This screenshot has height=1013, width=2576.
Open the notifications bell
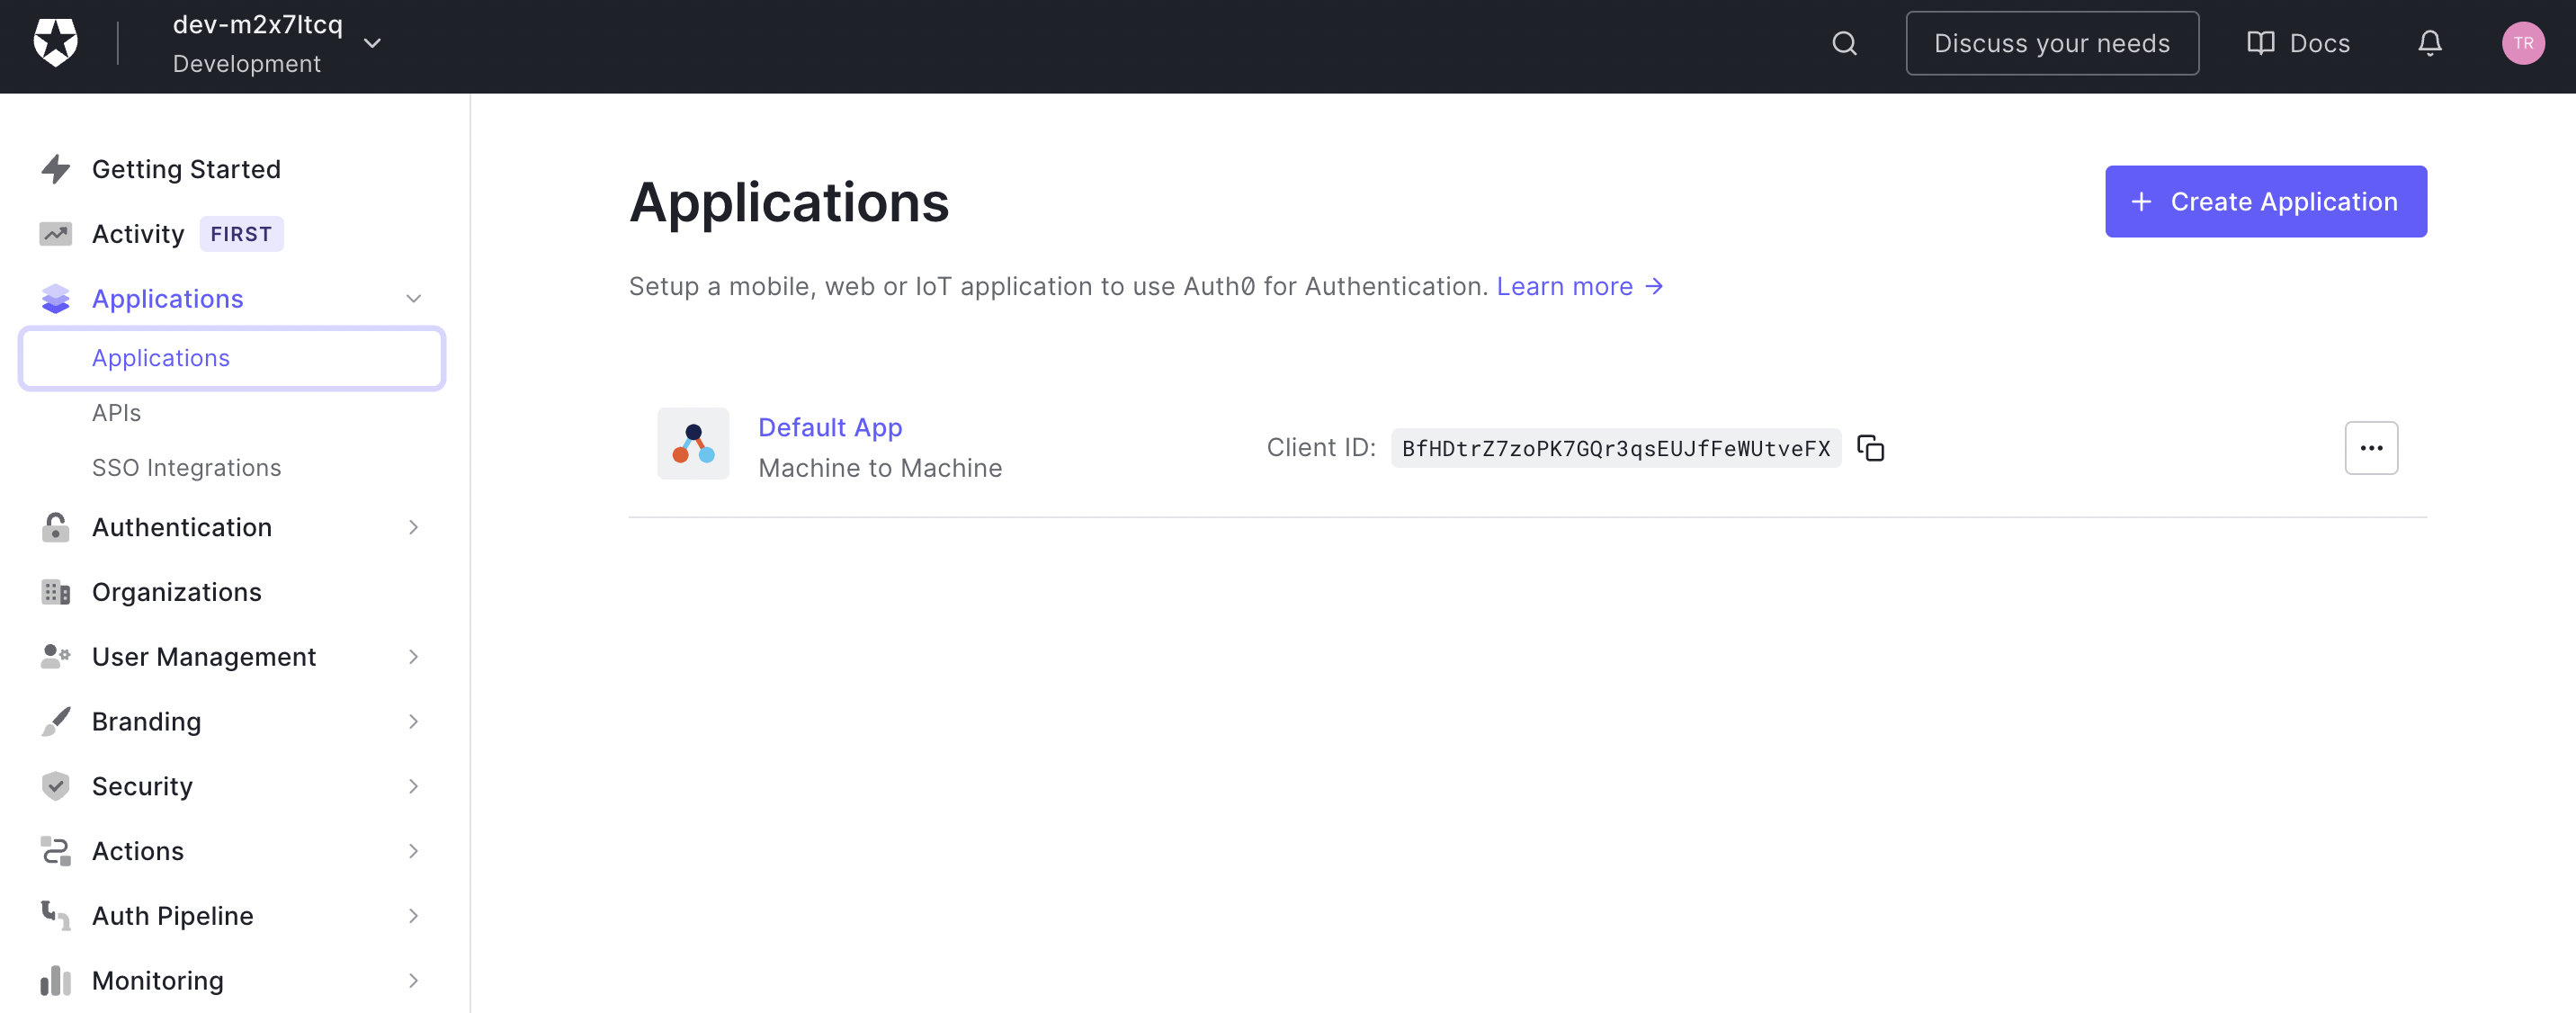(2430, 43)
